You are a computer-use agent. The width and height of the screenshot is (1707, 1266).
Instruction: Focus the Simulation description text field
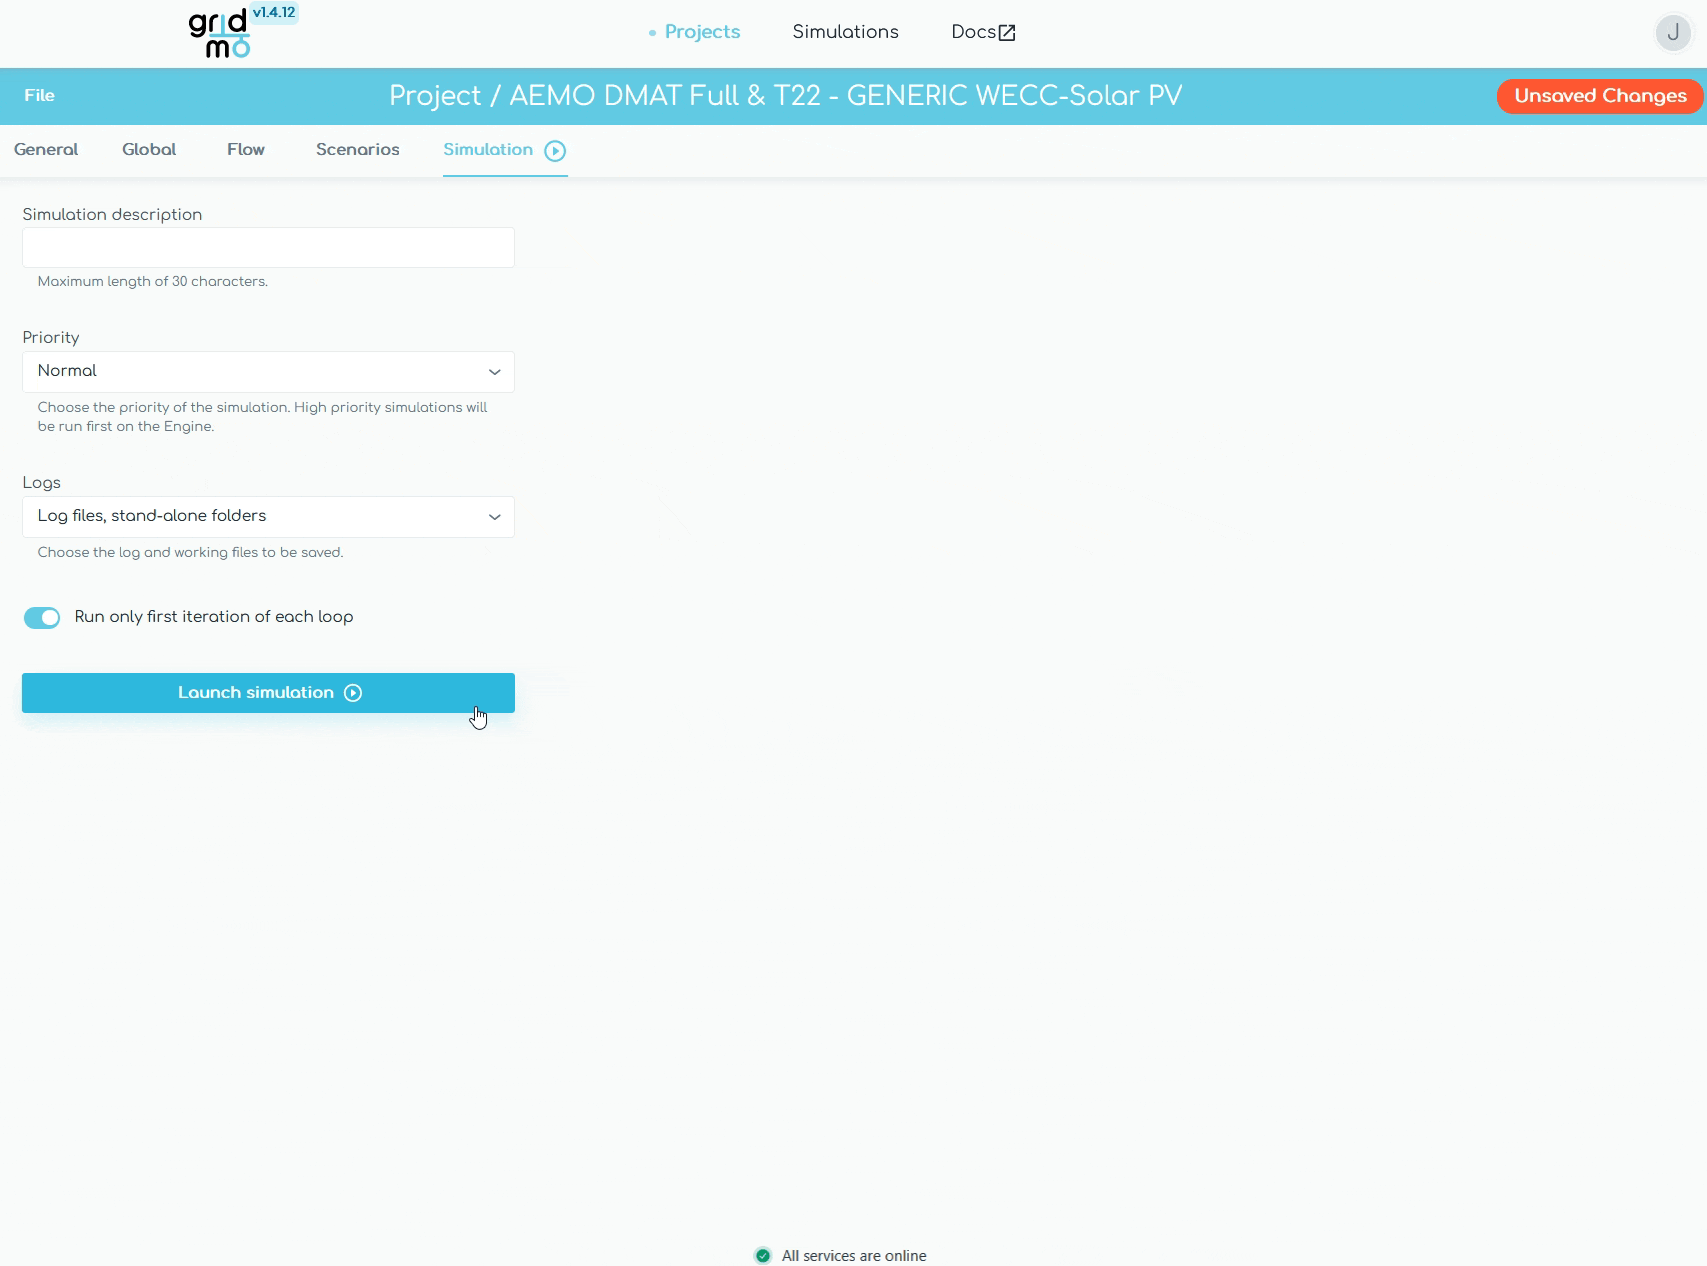click(268, 248)
